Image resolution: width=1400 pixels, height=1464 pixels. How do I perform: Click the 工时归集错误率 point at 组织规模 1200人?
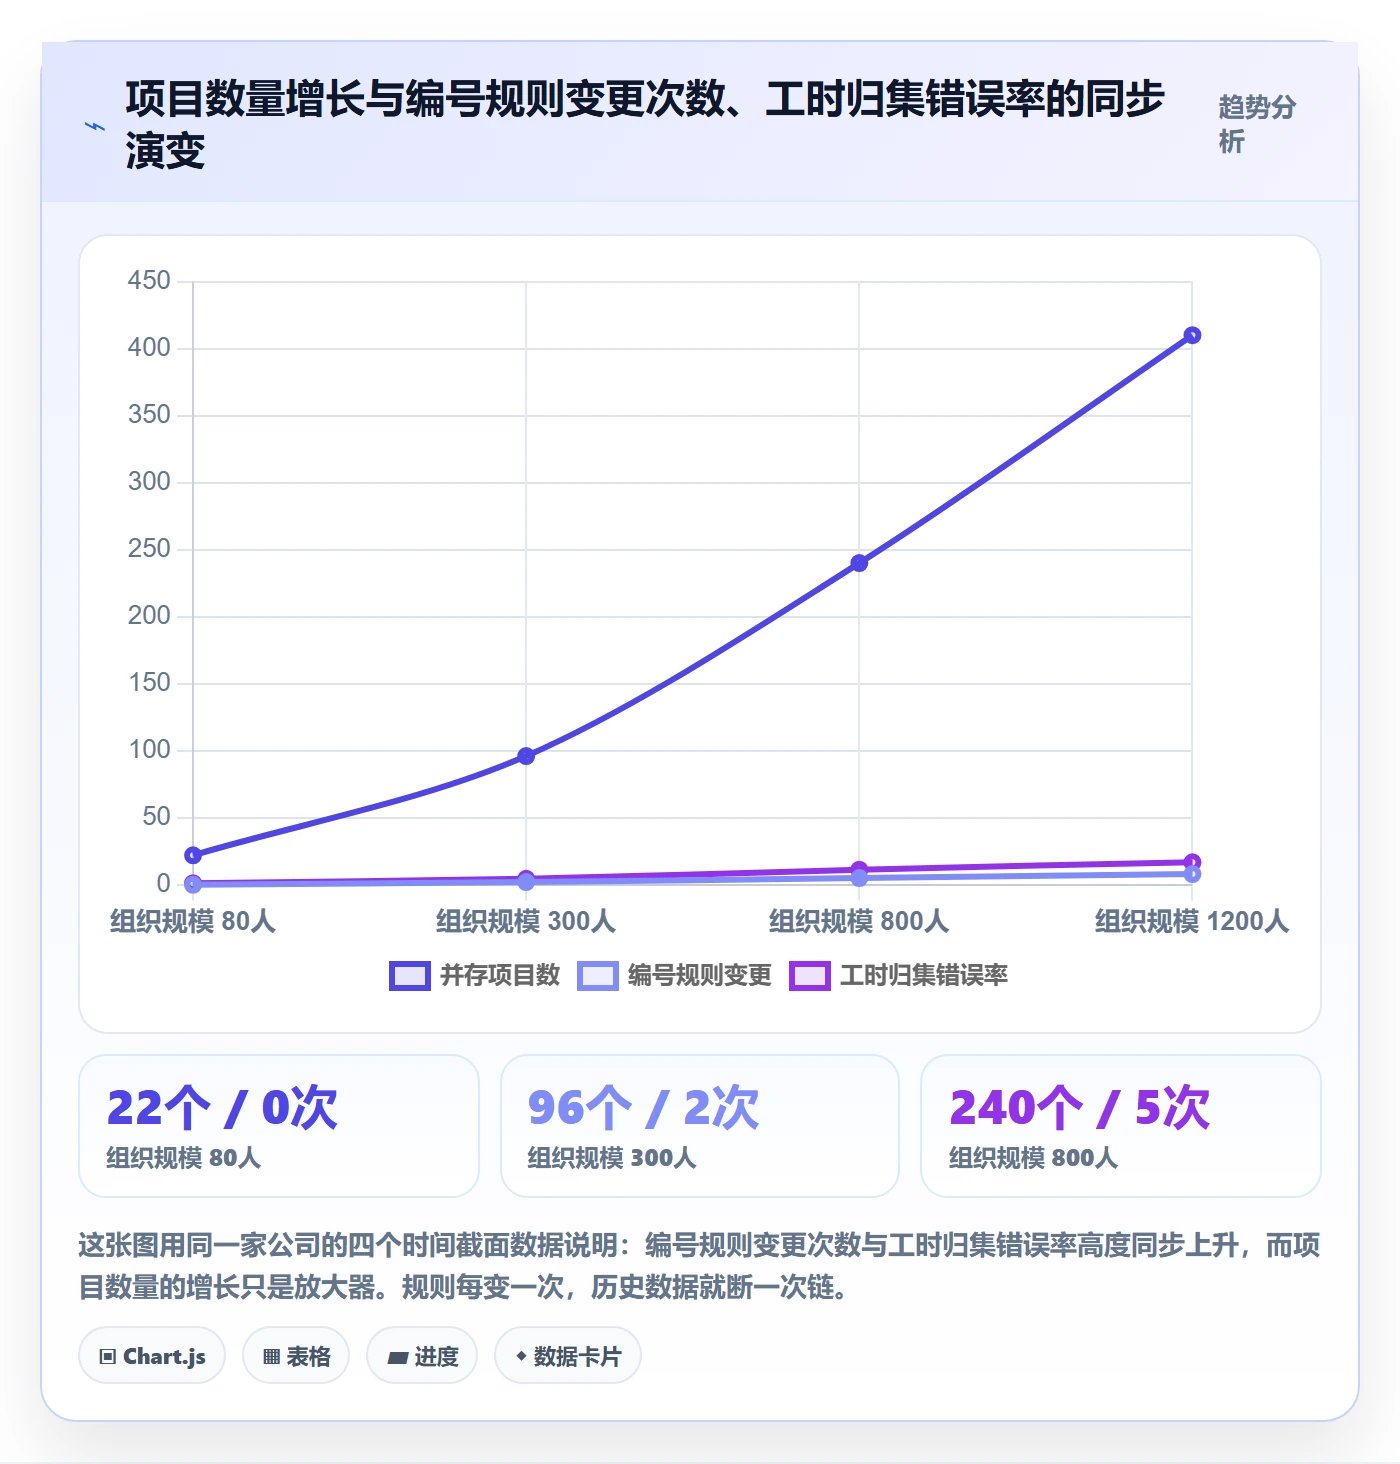click(1192, 862)
